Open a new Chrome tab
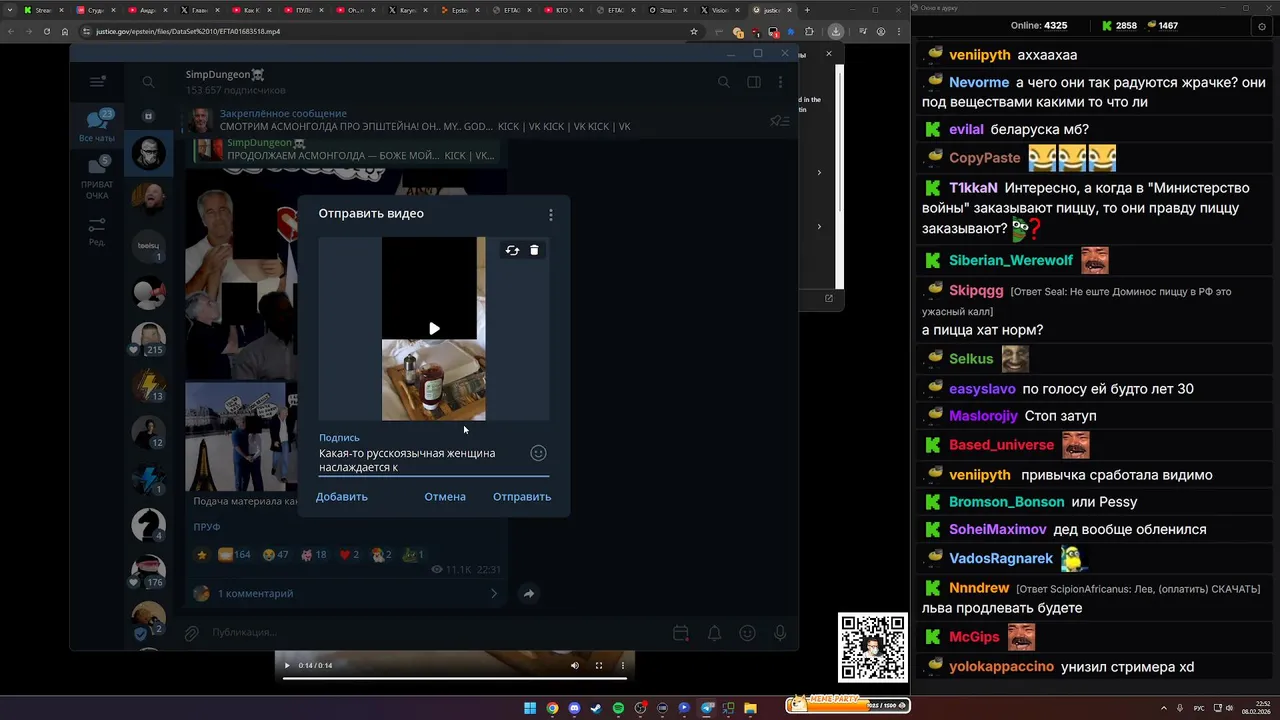 coord(806,10)
